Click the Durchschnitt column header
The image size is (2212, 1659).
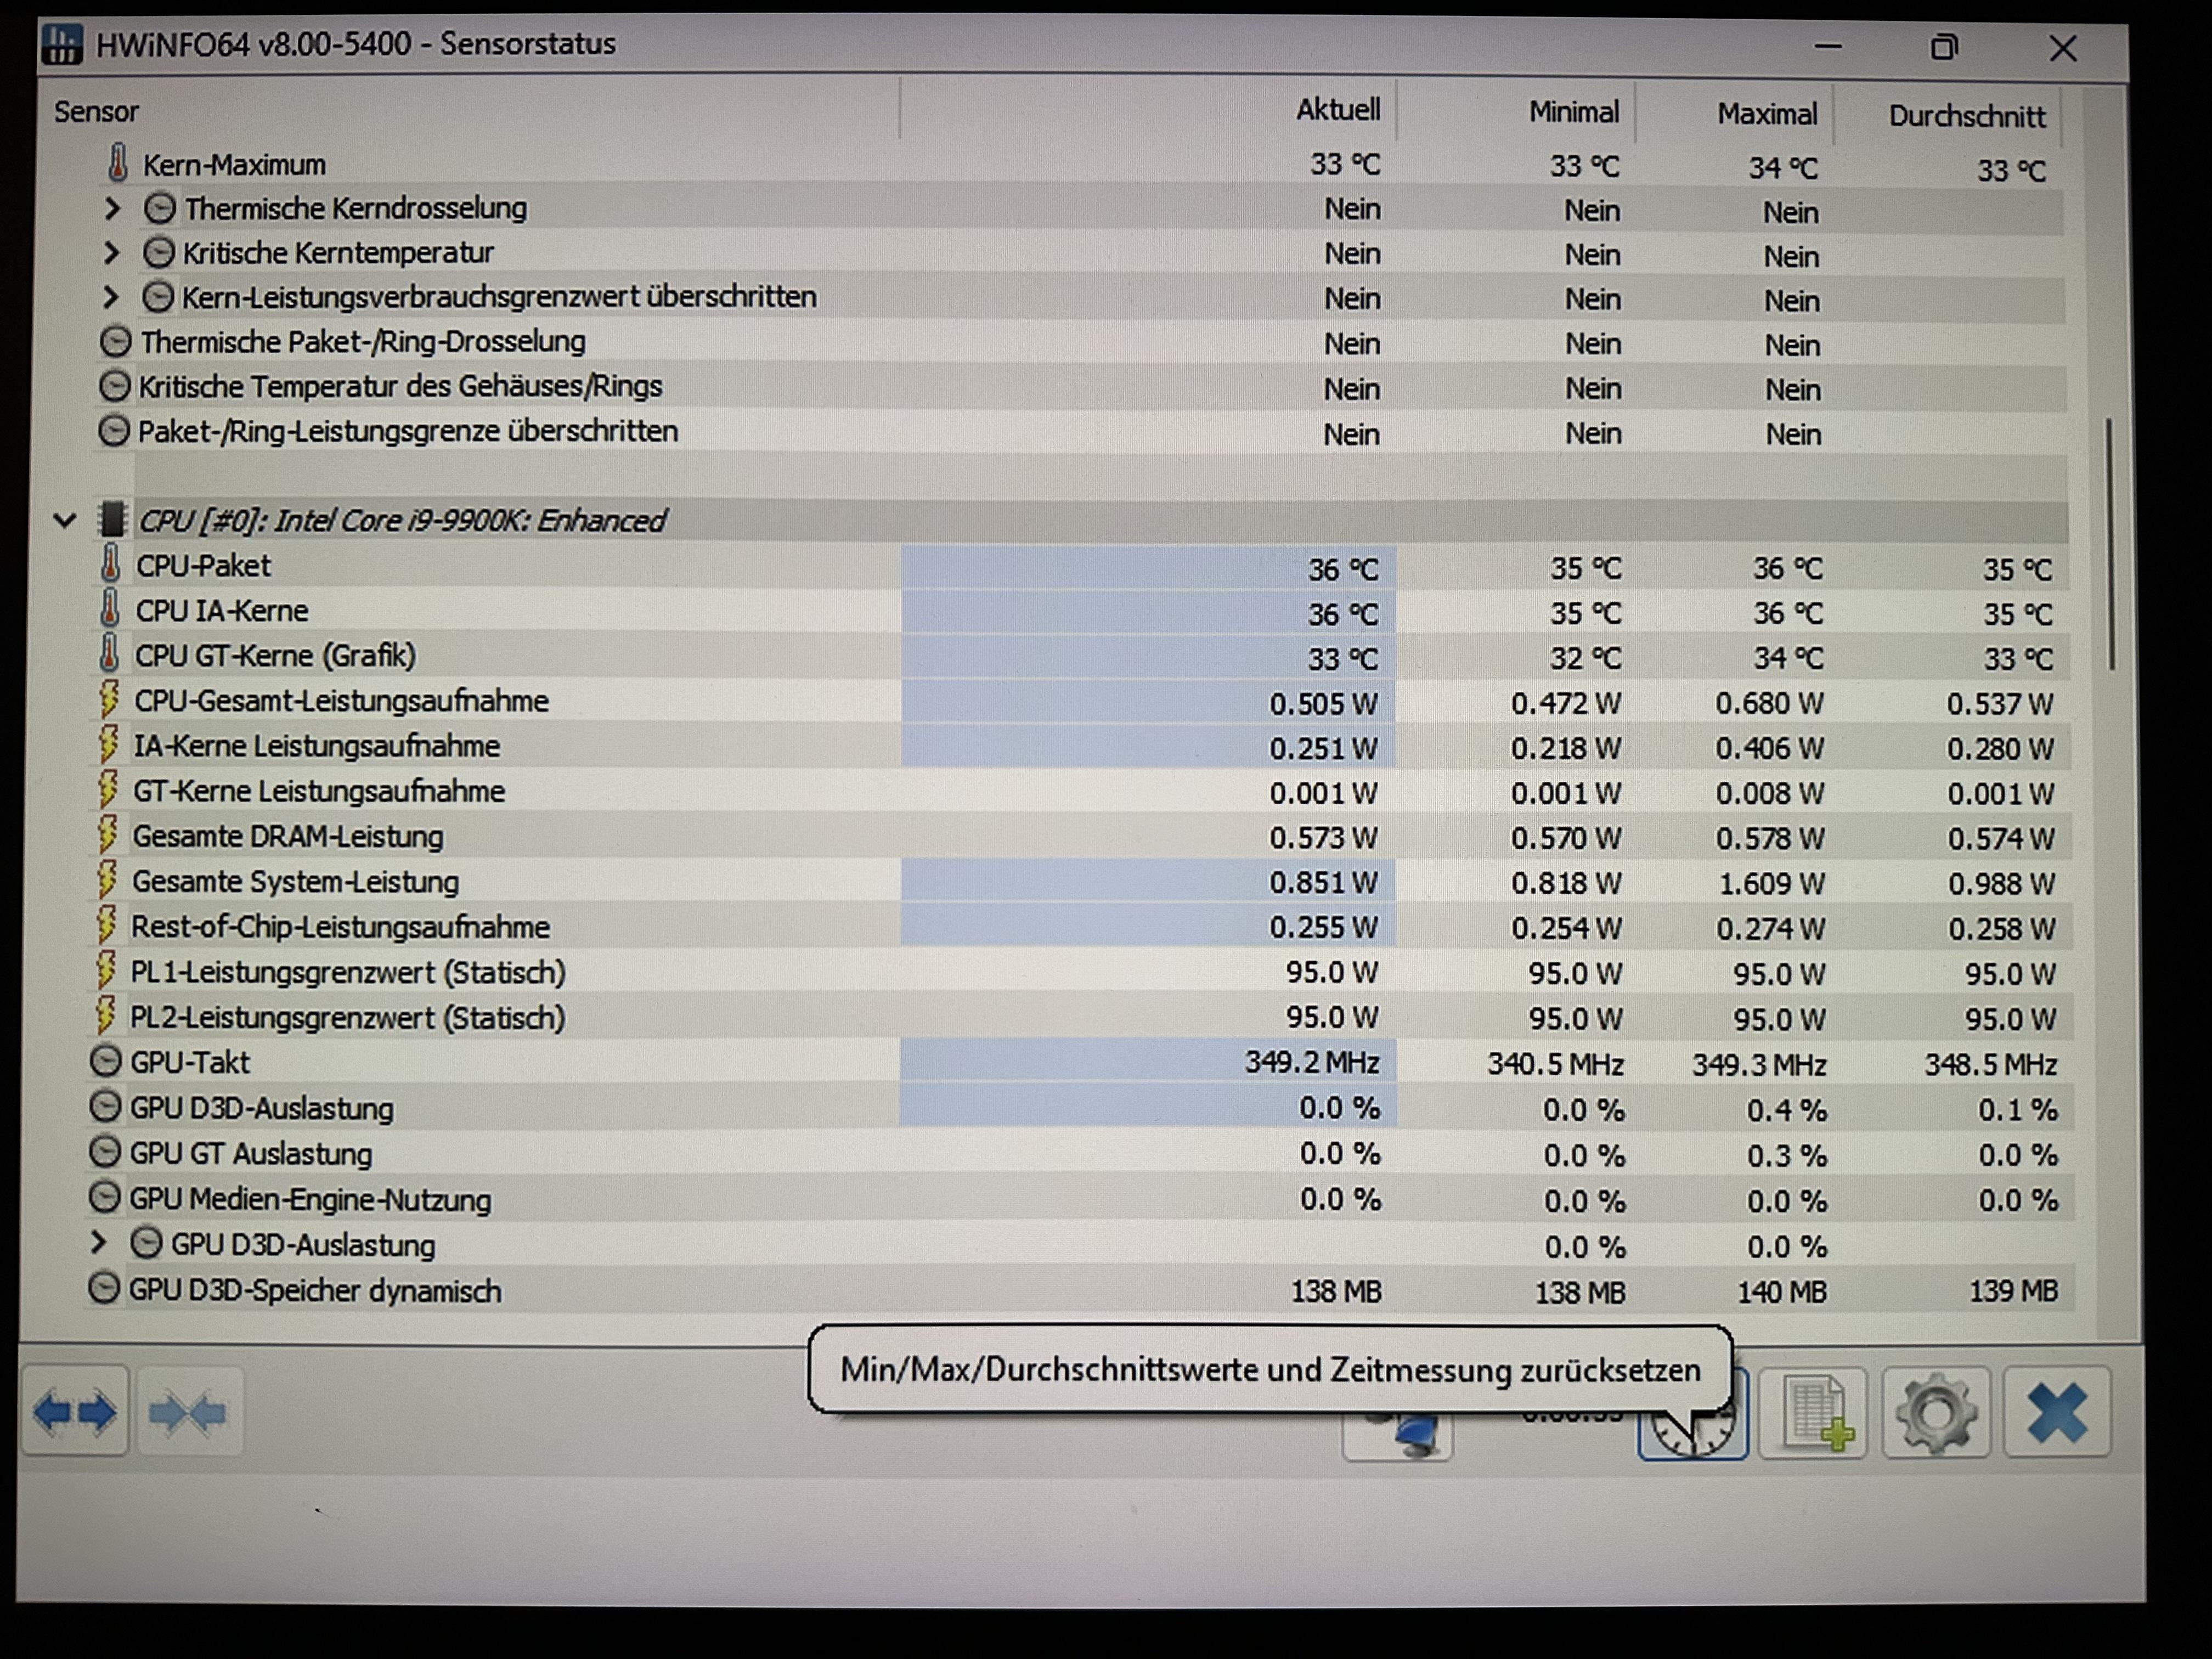[x=1967, y=116]
